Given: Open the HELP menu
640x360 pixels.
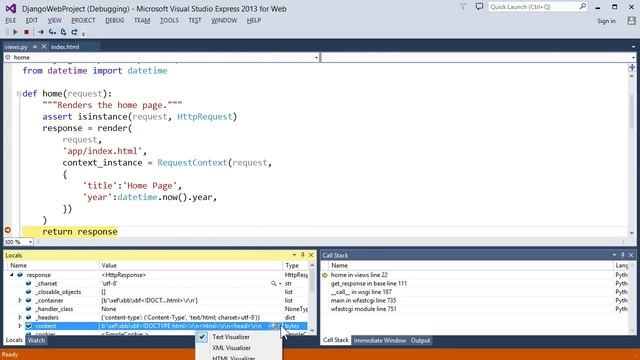Looking at the screenshot, I should 253,20.
